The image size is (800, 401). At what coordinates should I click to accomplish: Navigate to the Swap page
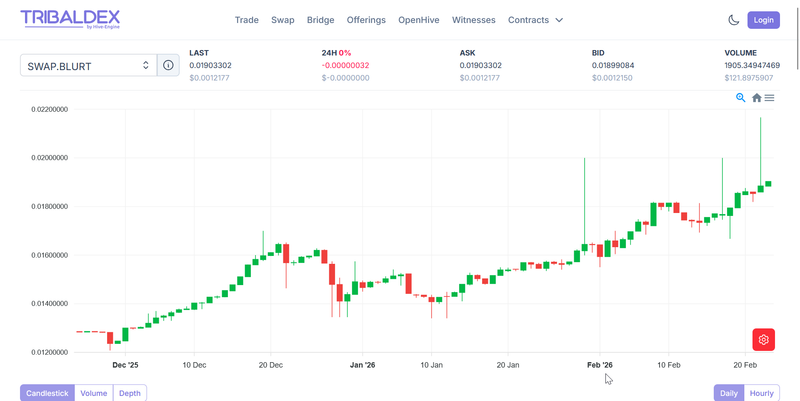point(283,20)
